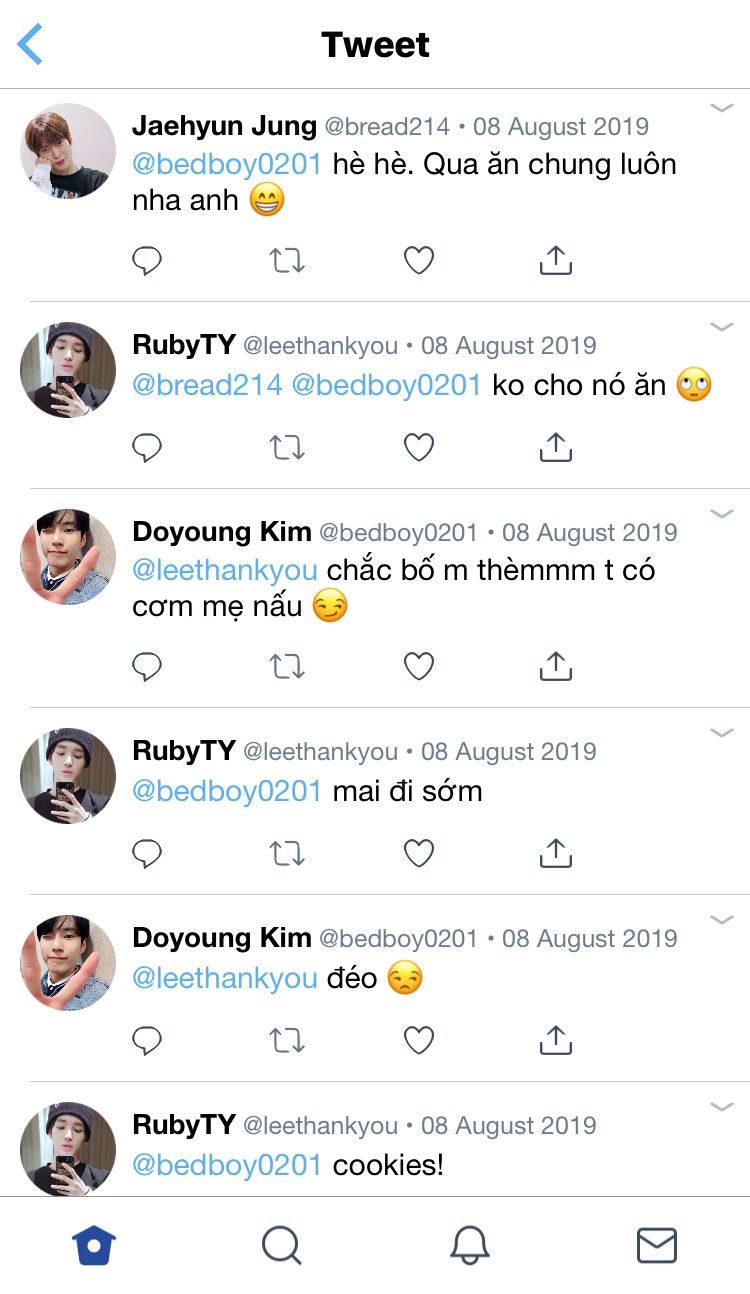Open the dropdown on Jaehyun Jung's tweet

[x=722, y=108]
